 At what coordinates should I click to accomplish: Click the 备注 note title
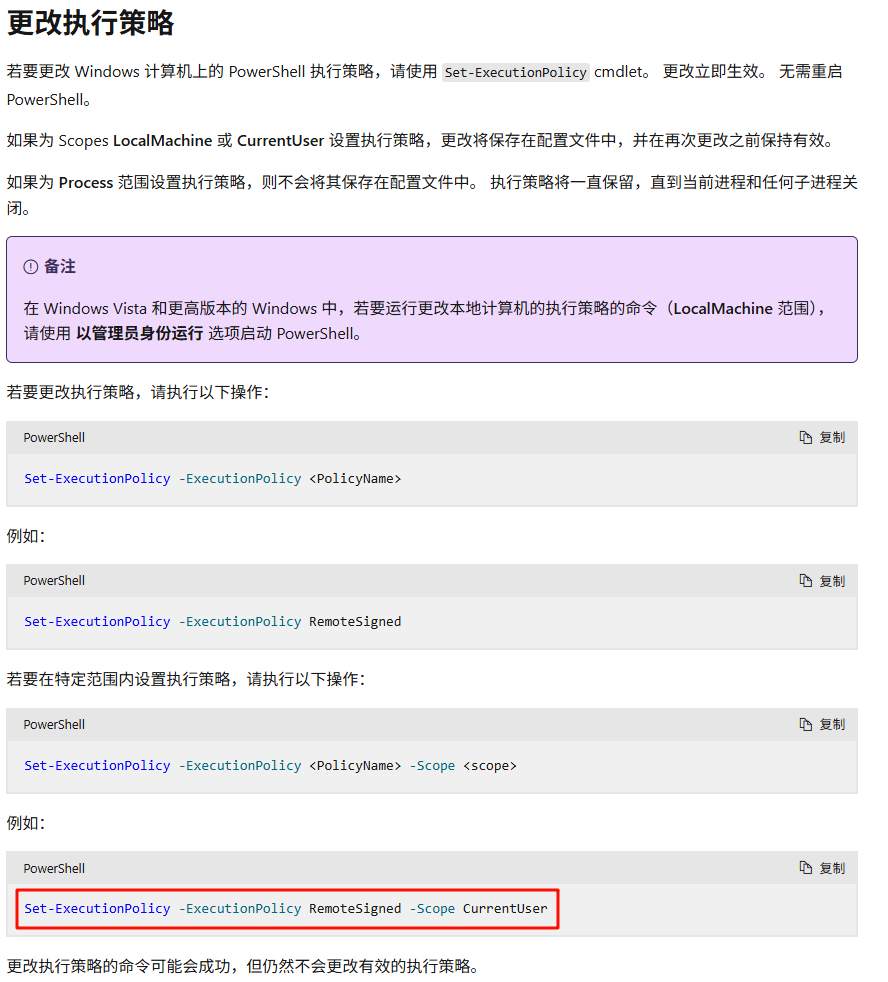click(60, 267)
